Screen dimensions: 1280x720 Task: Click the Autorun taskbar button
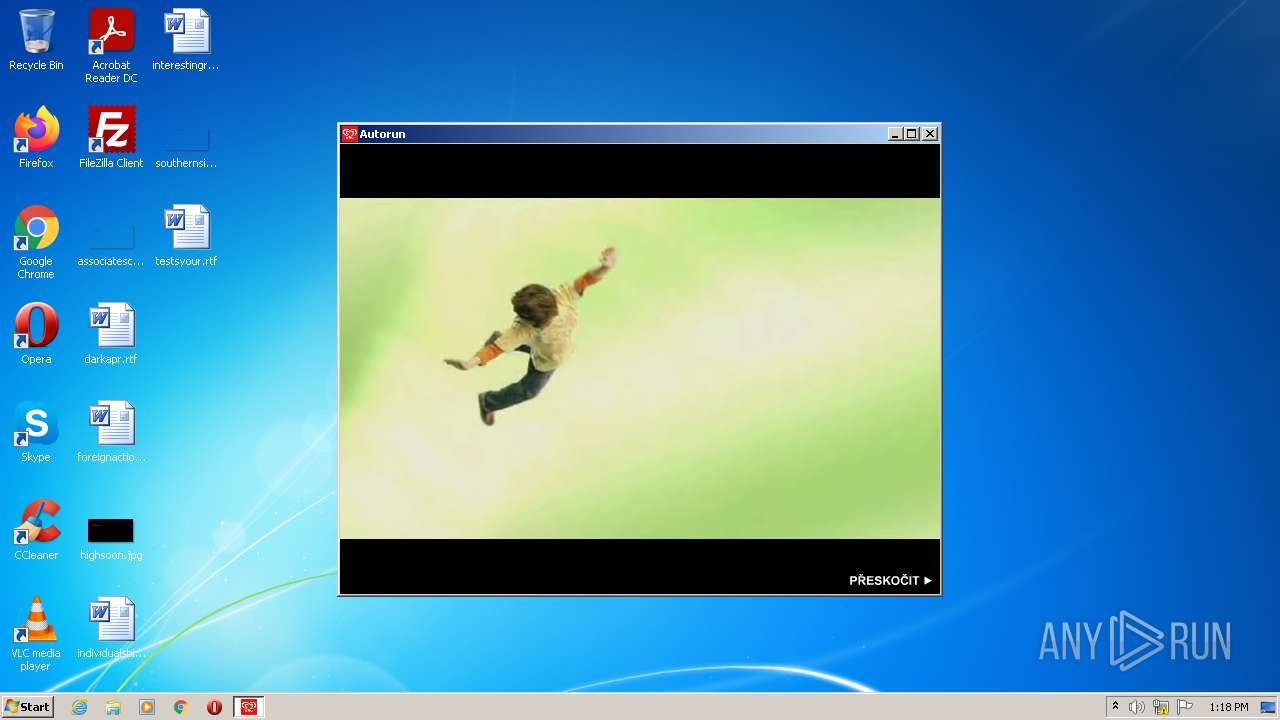249,707
